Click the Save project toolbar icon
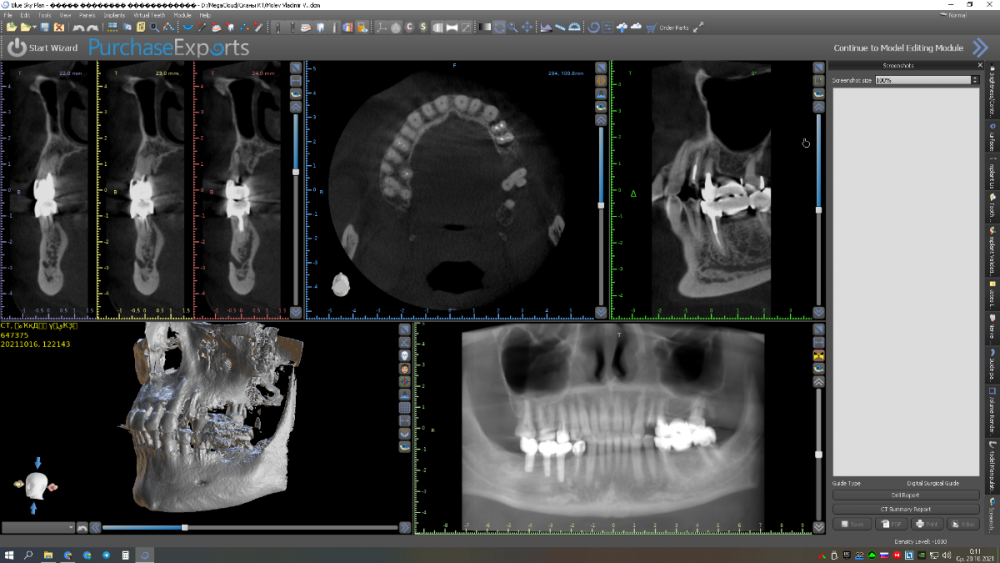Image resolution: width=1000 pixels, height=563 pixels. pyautogui.click(x=45, y=27)
